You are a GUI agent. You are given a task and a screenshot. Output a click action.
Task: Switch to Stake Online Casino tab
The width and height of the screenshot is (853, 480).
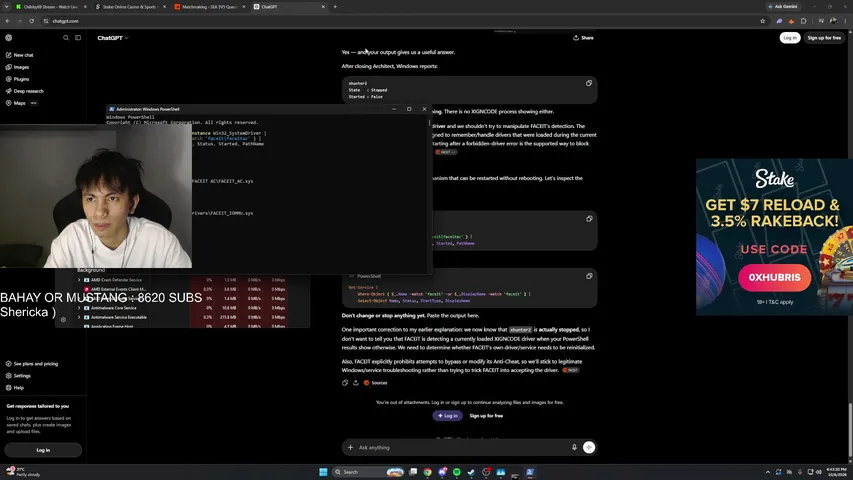pos(130,7)
